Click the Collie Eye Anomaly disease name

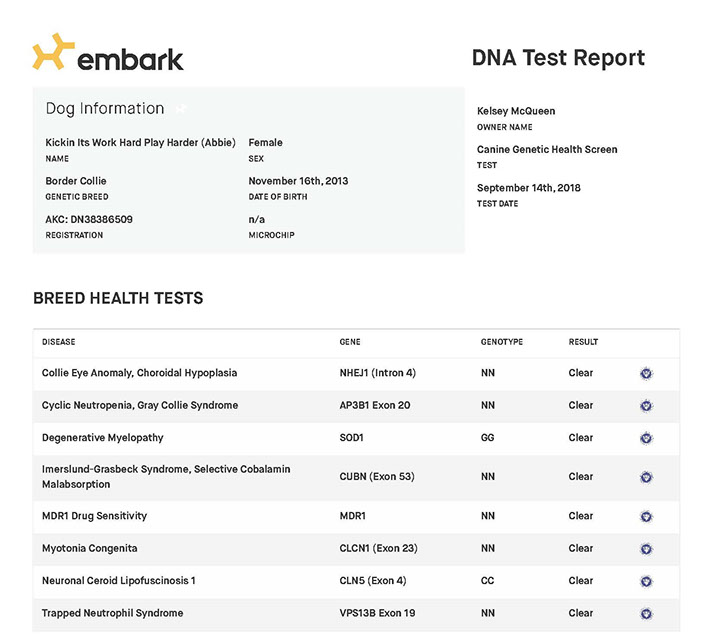[139, 373]
